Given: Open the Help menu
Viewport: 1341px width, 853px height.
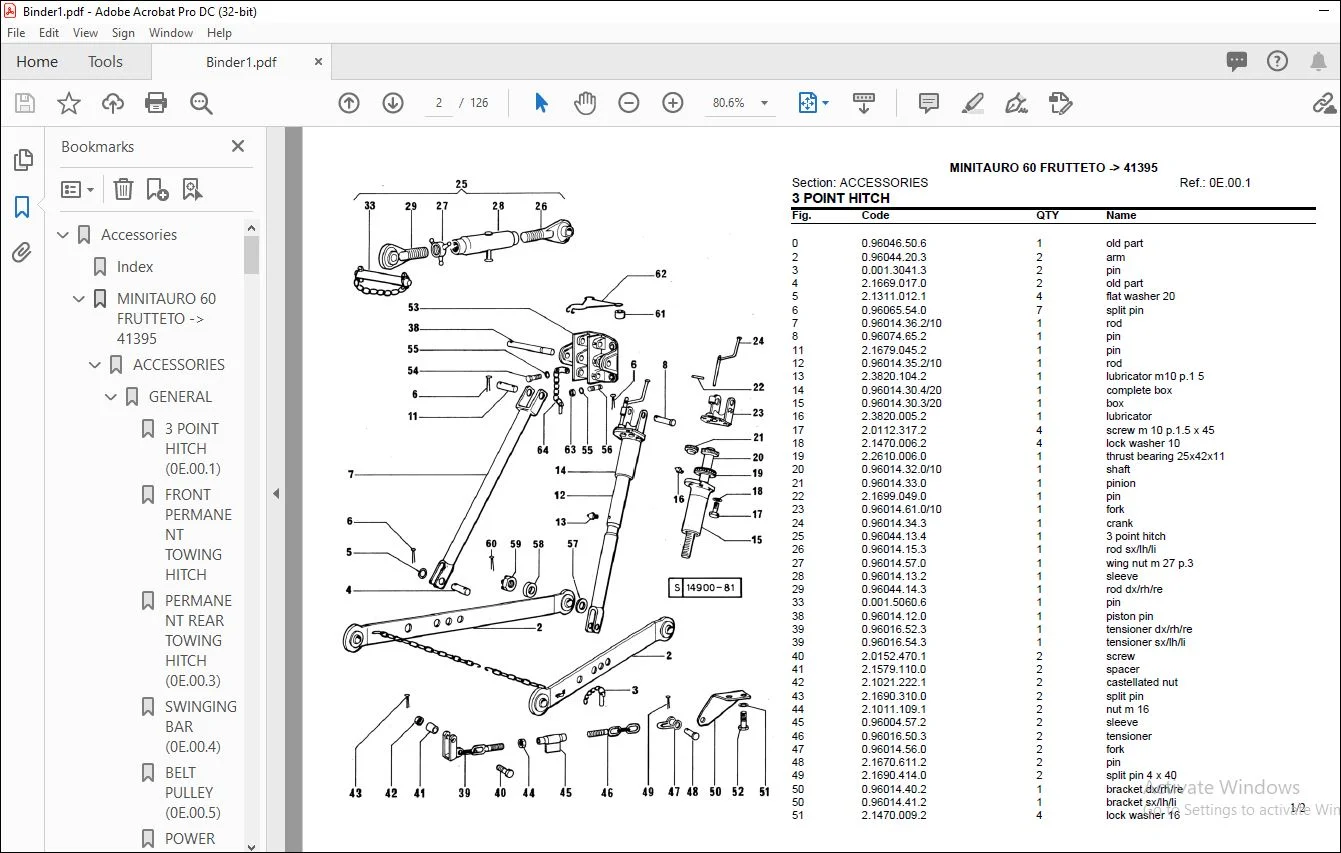Looking at the screenshot, I should pos(219,33).
